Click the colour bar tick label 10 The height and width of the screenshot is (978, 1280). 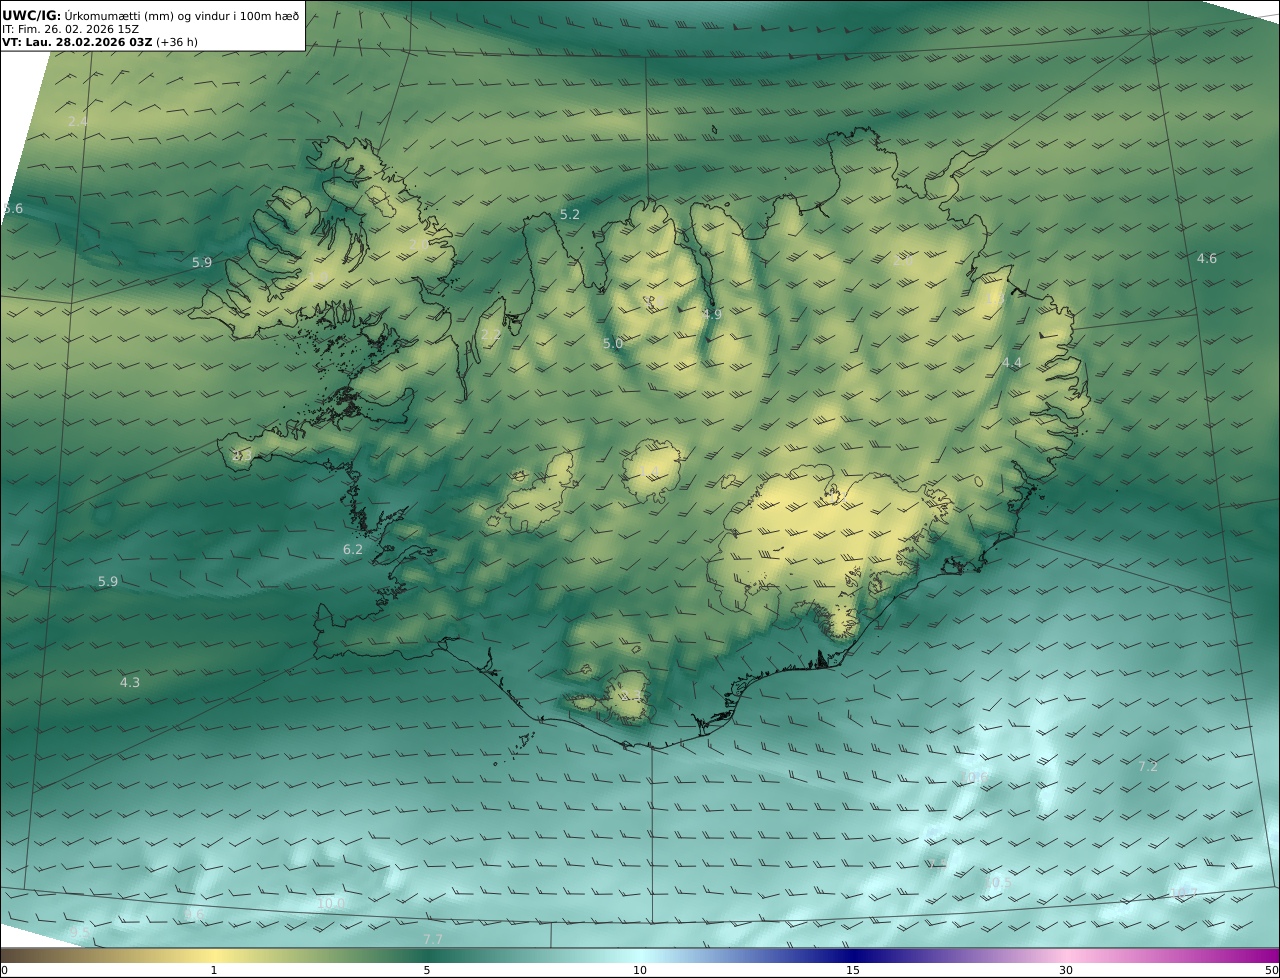[x=640, y=970]
